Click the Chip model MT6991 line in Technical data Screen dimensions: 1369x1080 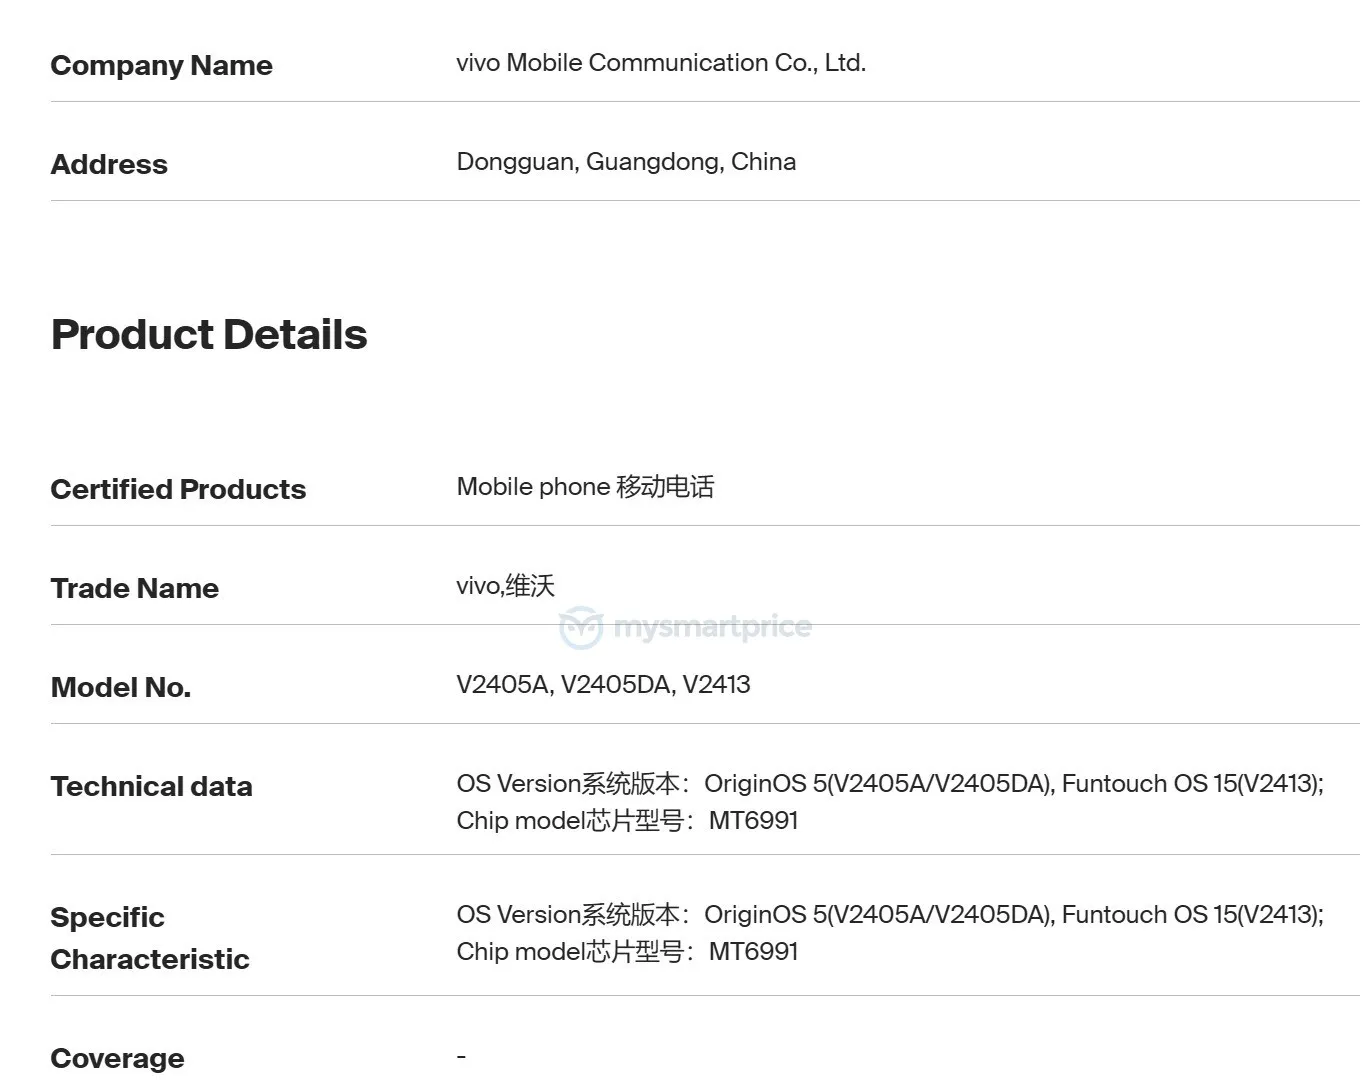(x=627, y=821)
